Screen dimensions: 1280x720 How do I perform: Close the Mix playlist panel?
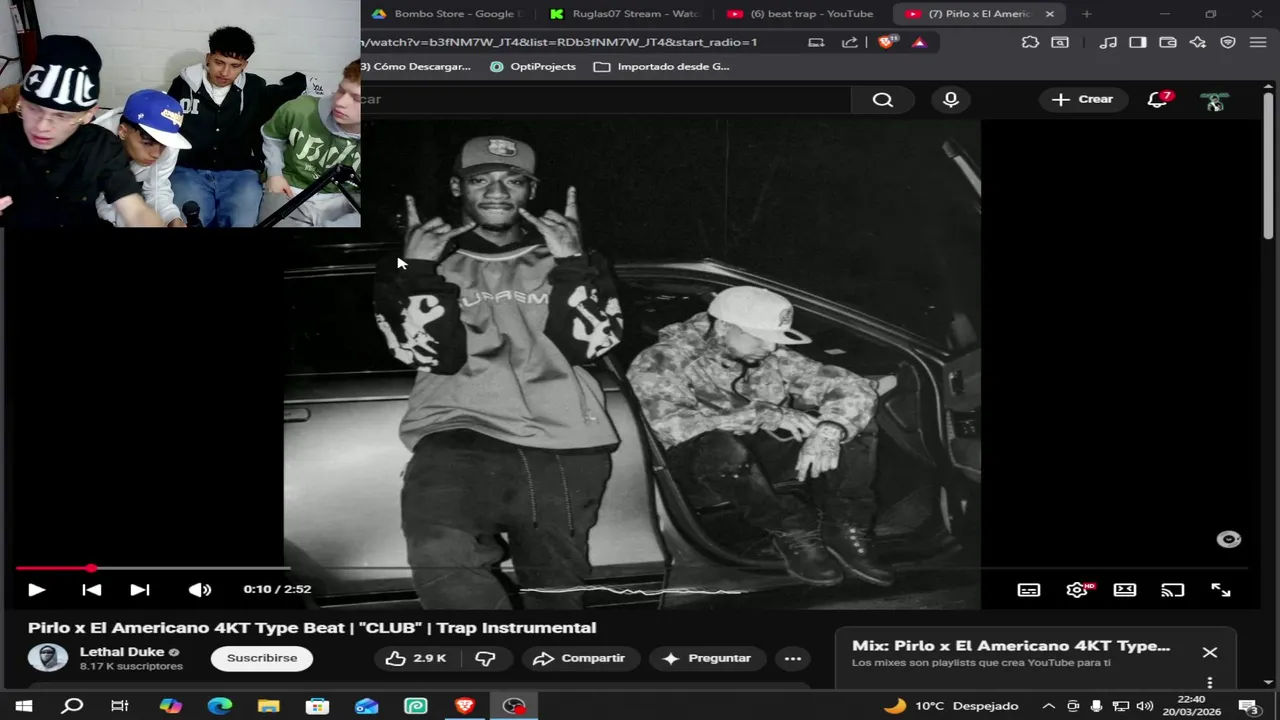pos(1210,652)
